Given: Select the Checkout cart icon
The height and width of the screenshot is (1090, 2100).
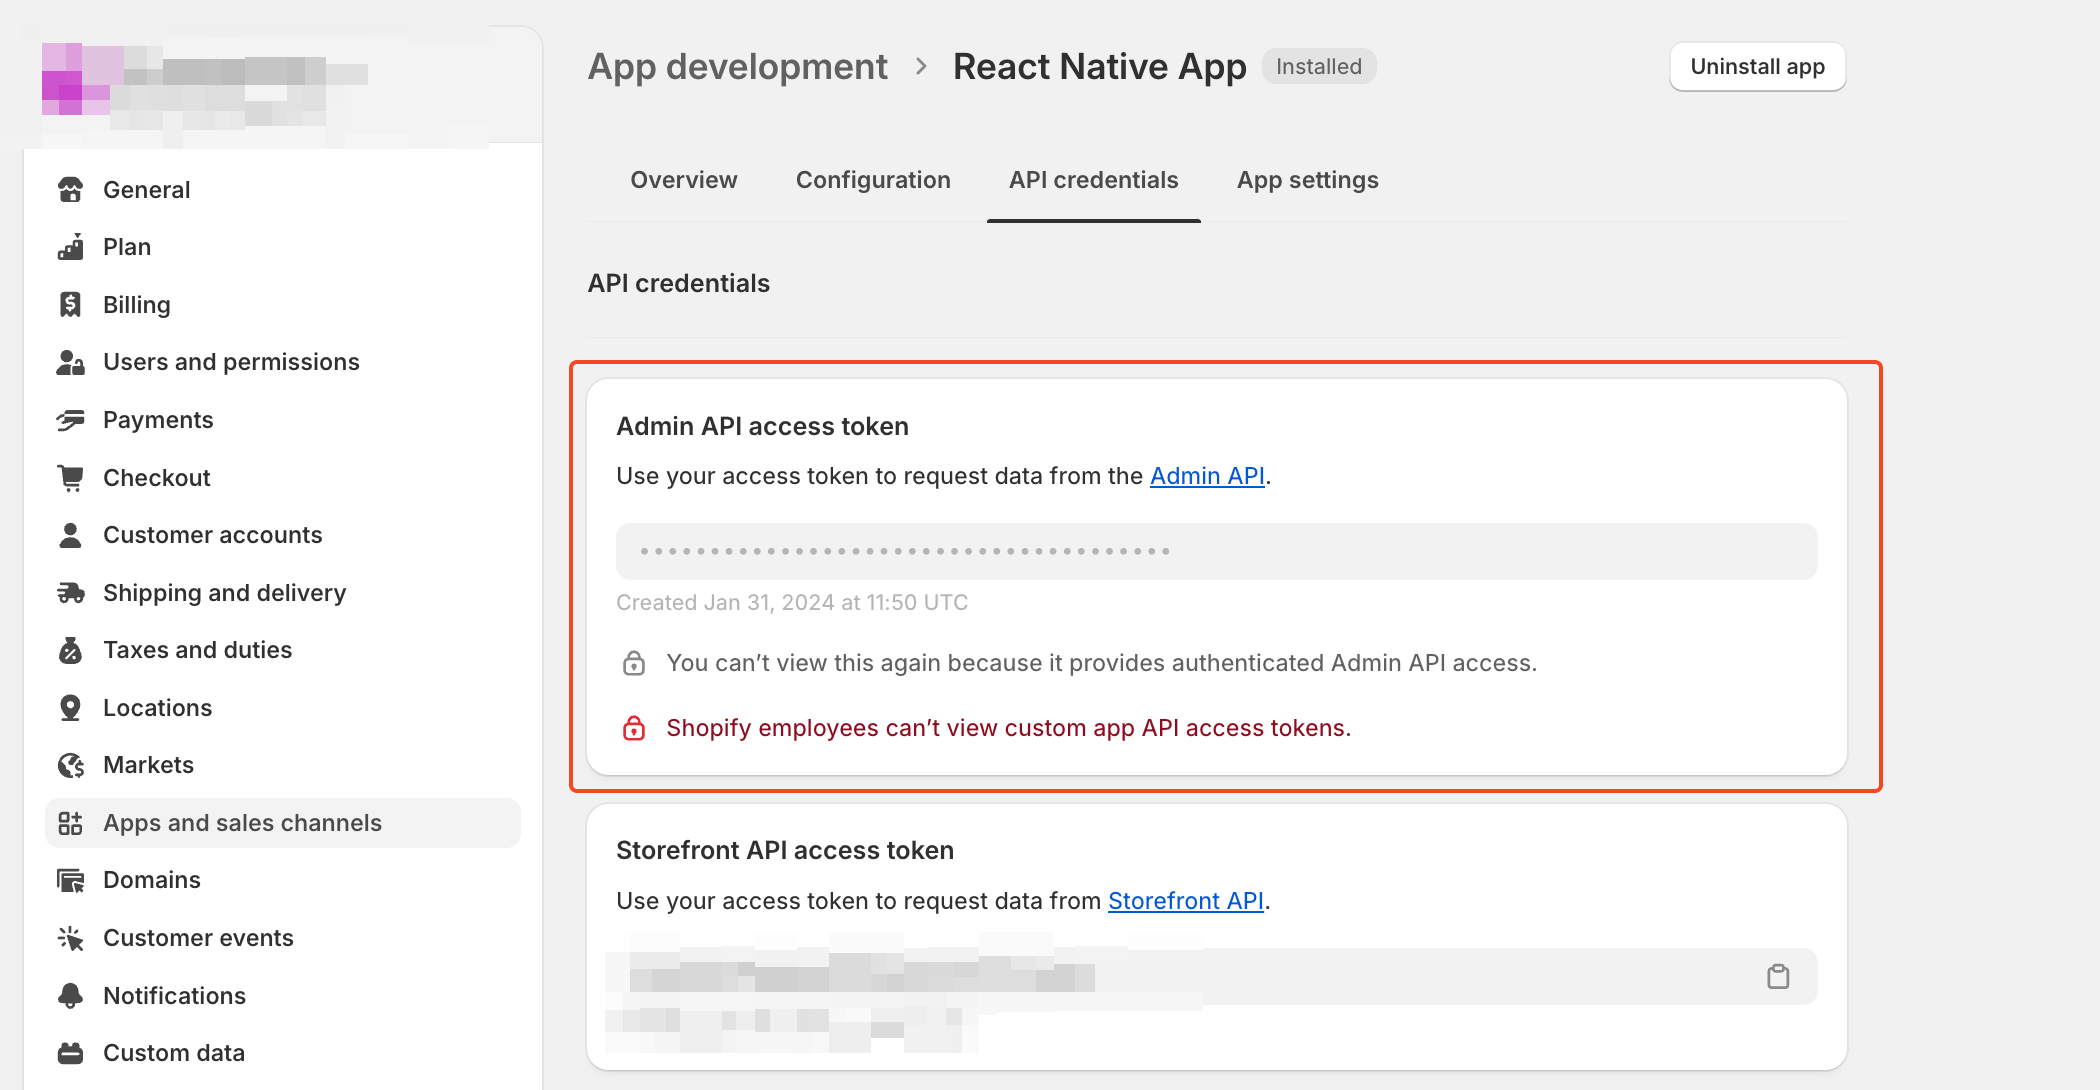Looking at the screenshot, I should [x=70, y=477].
